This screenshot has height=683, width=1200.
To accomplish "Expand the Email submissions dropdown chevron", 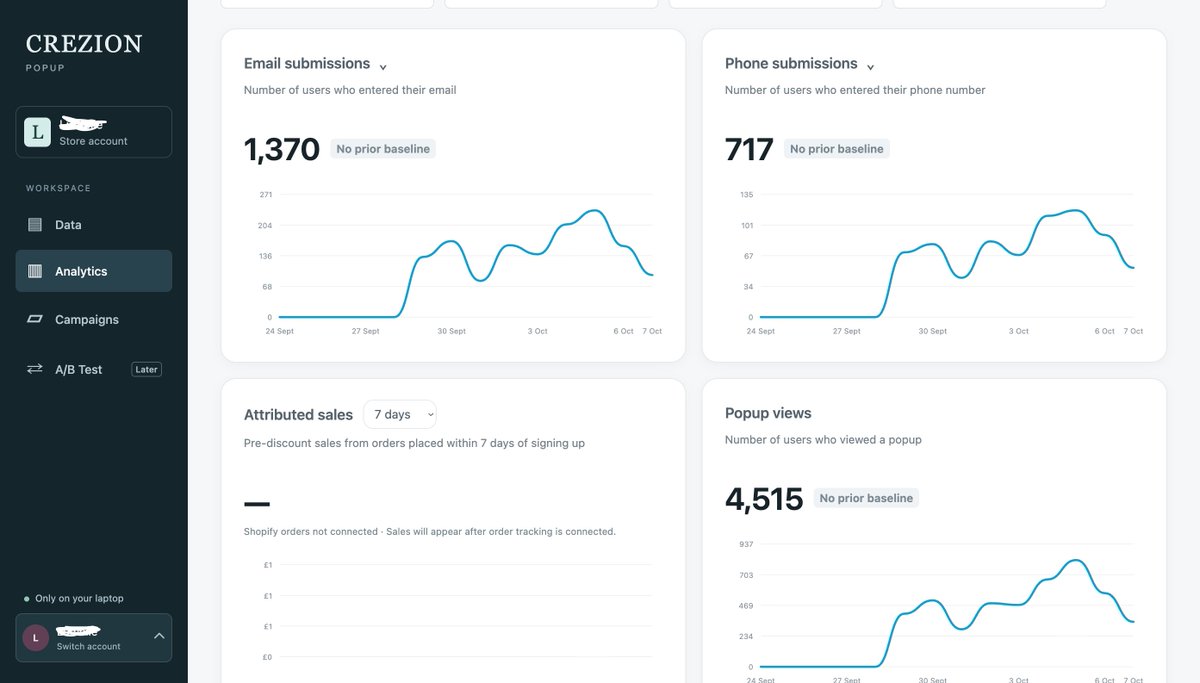I will 383,67.
